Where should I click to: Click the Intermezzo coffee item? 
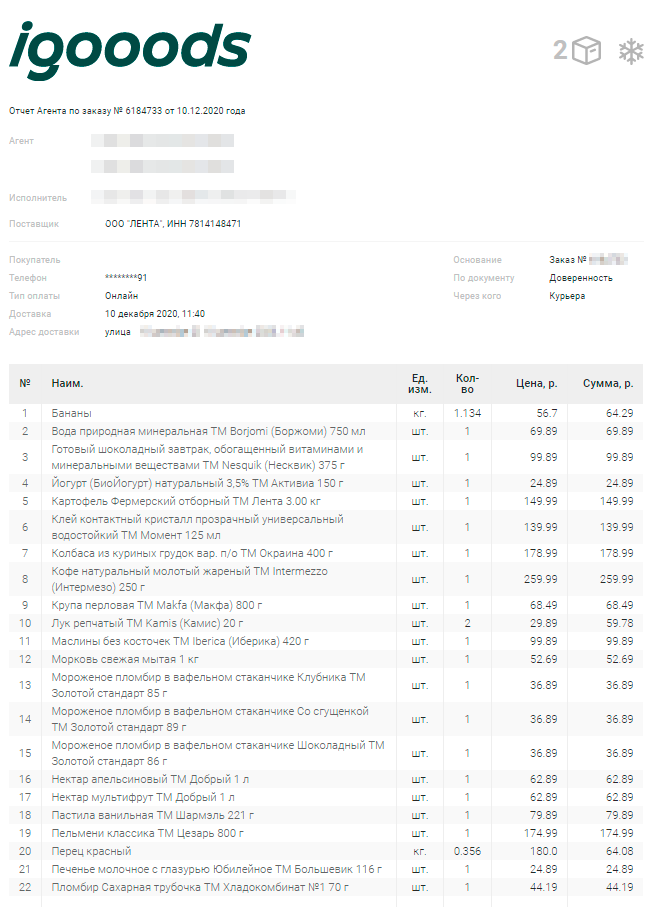point(189,579)
